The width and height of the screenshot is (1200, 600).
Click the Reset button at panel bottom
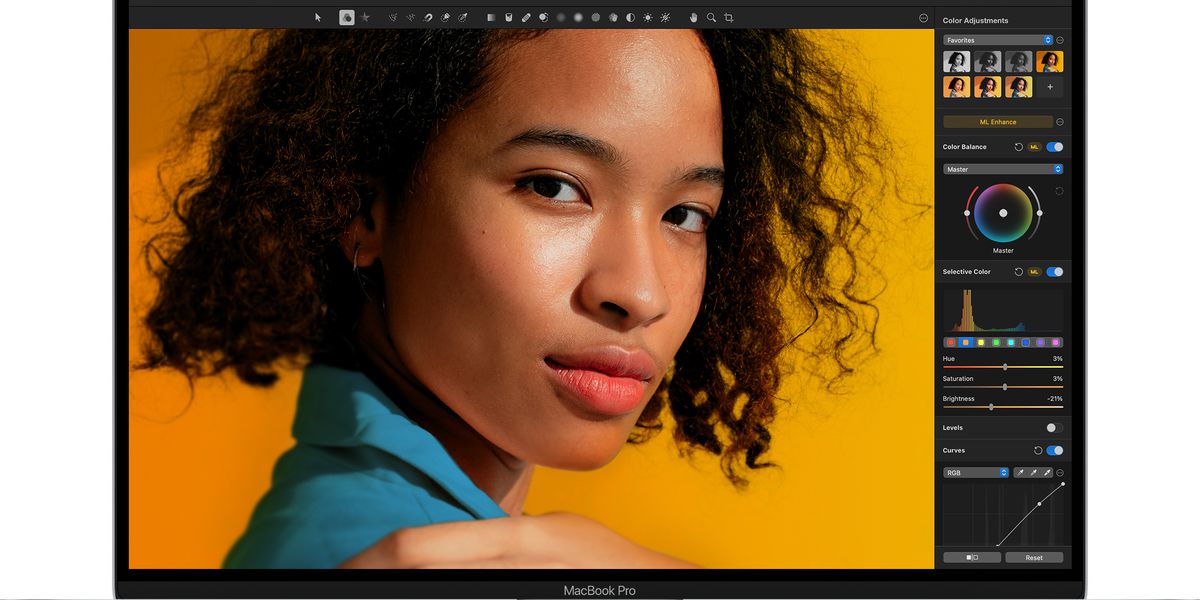coord(1034,557)
